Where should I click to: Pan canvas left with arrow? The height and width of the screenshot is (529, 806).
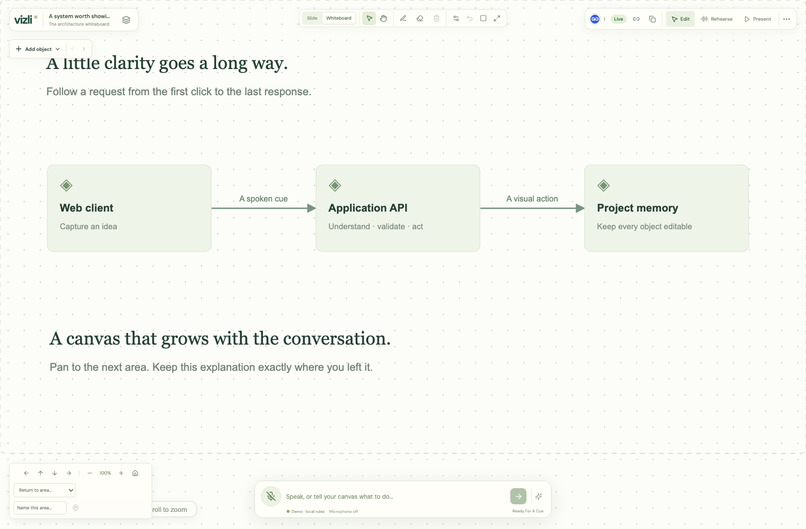[x=26, y=473]
